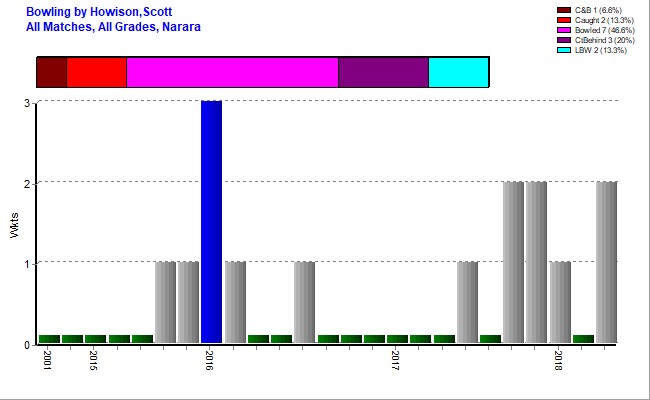
Task: Select the 'LBW 2 (13.3%)' legend text
Action: 601,50
